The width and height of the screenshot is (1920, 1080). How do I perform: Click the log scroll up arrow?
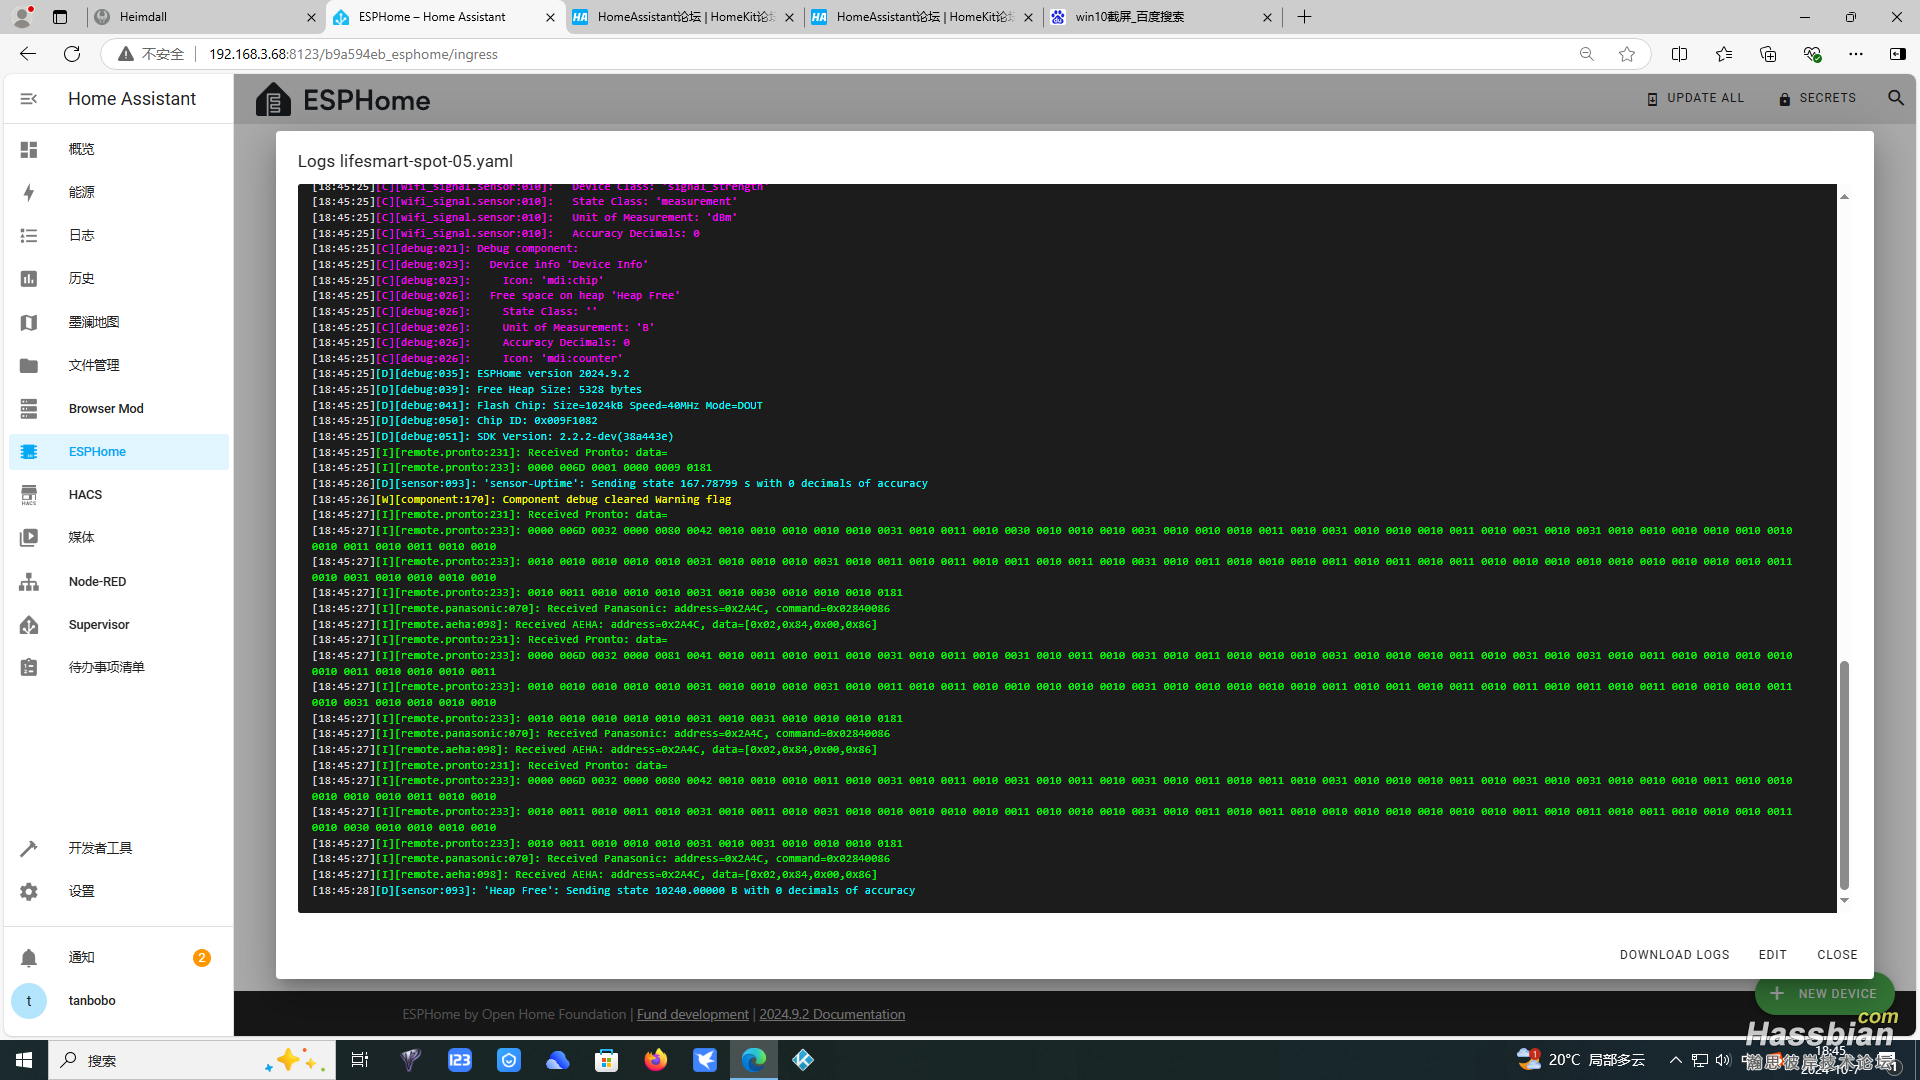pos(1844,196)
